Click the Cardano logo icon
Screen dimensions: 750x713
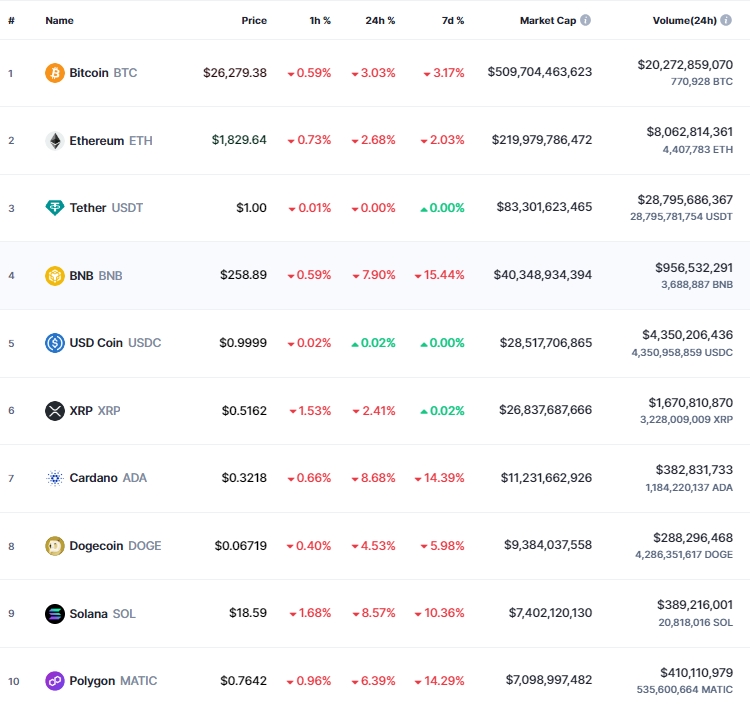click(x=55, y=478)
